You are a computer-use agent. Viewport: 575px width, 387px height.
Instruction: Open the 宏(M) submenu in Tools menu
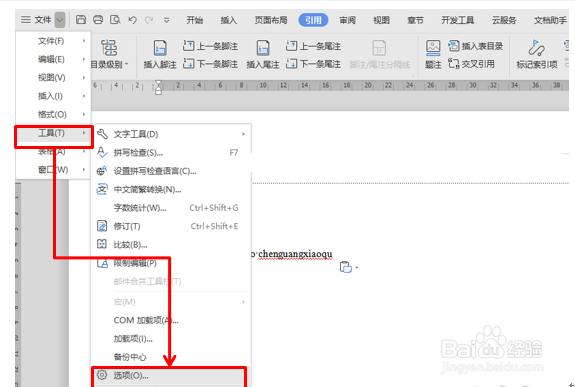point(171,302)
